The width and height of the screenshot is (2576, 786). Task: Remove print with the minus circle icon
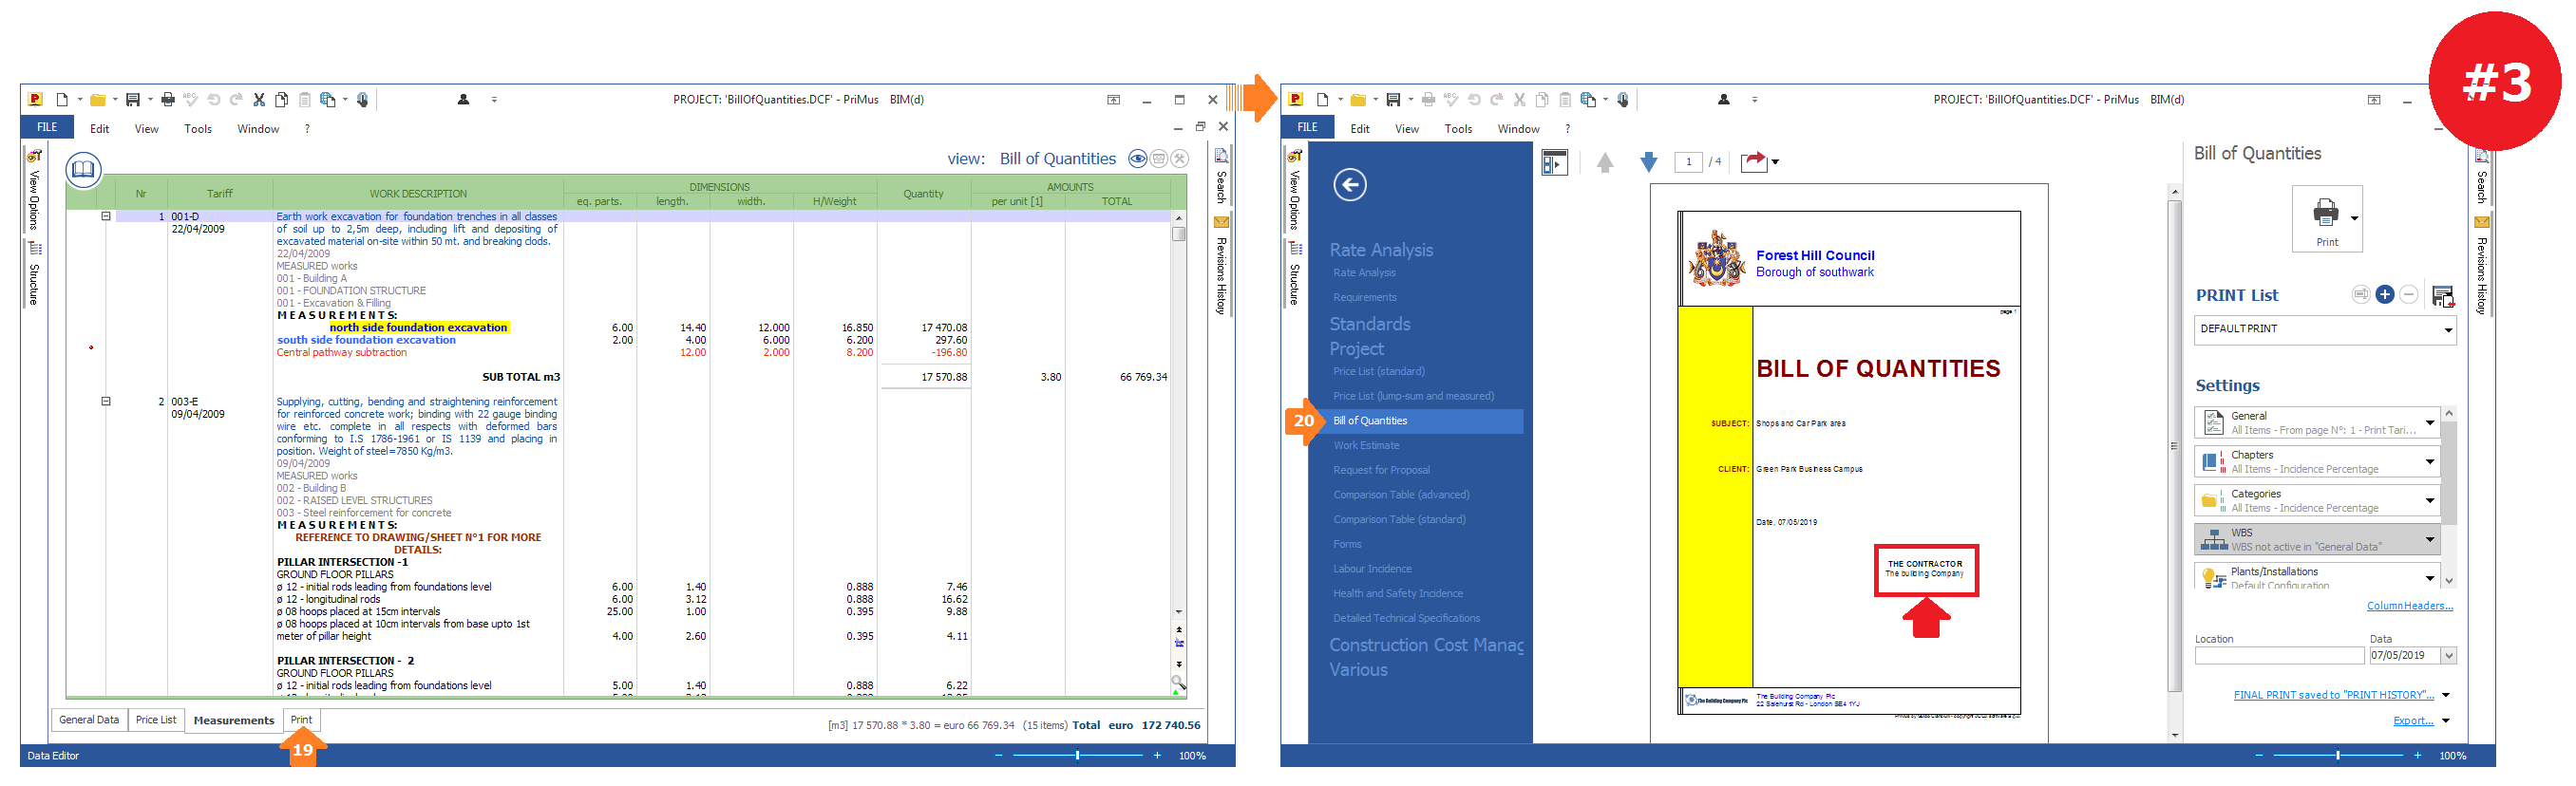click(2409, 295)
